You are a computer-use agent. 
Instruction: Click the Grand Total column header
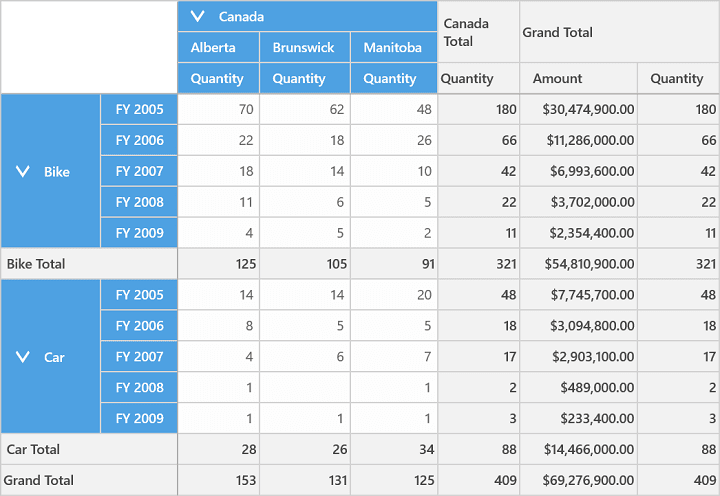pos(619,32)
